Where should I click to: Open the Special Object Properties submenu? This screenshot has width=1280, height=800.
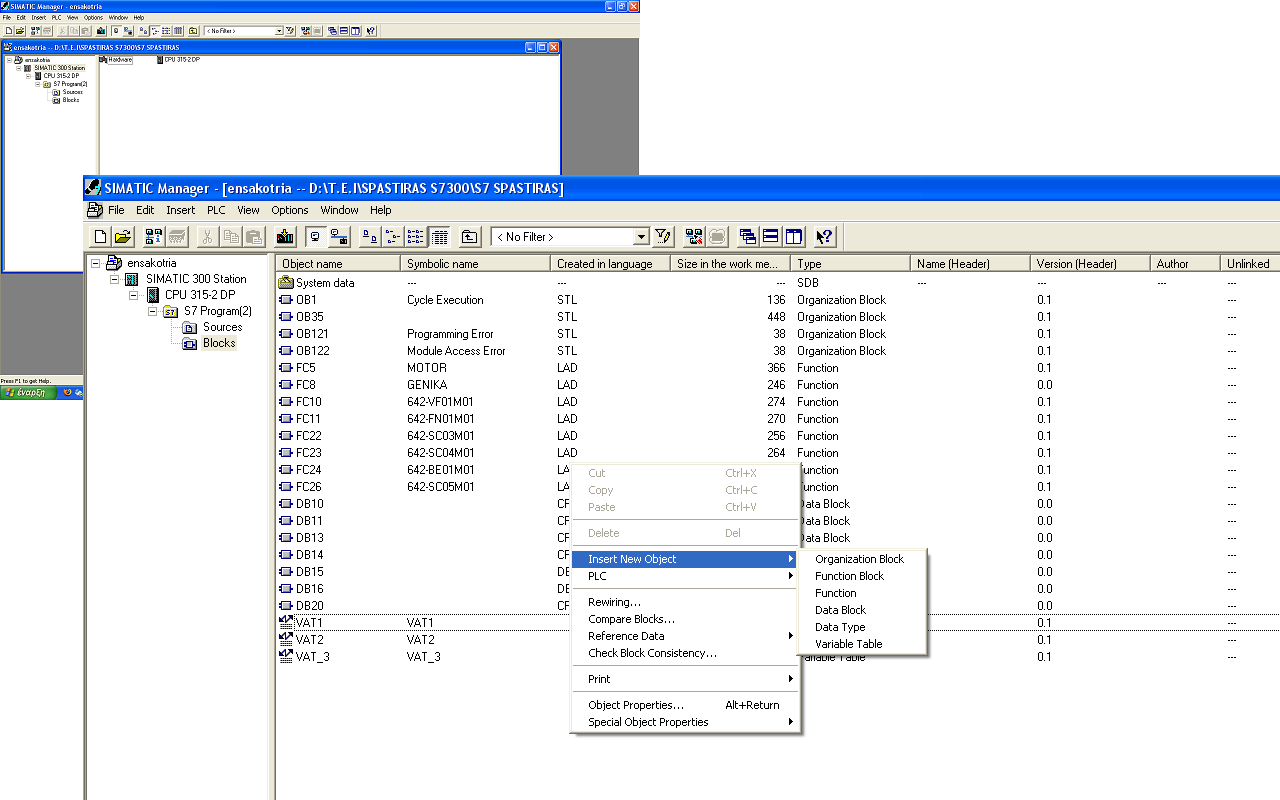[685, 722]
